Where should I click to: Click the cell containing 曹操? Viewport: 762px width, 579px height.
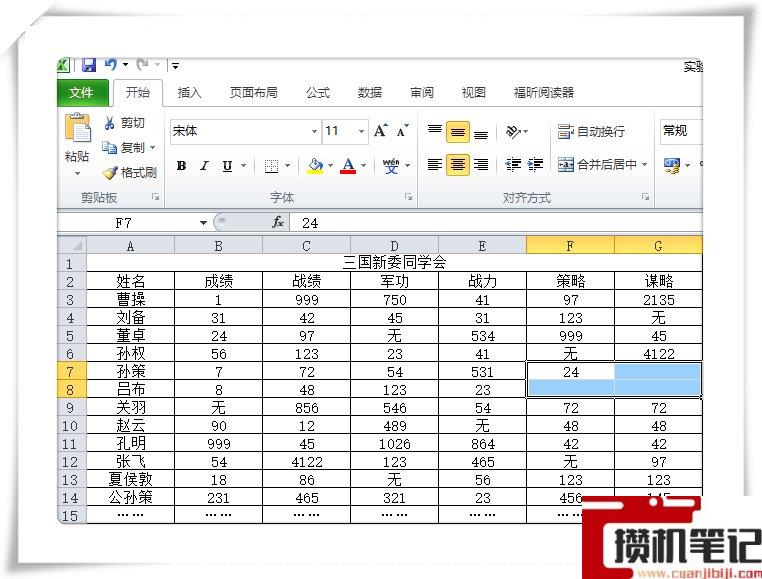pyautogui.click(x=130, y=299)
